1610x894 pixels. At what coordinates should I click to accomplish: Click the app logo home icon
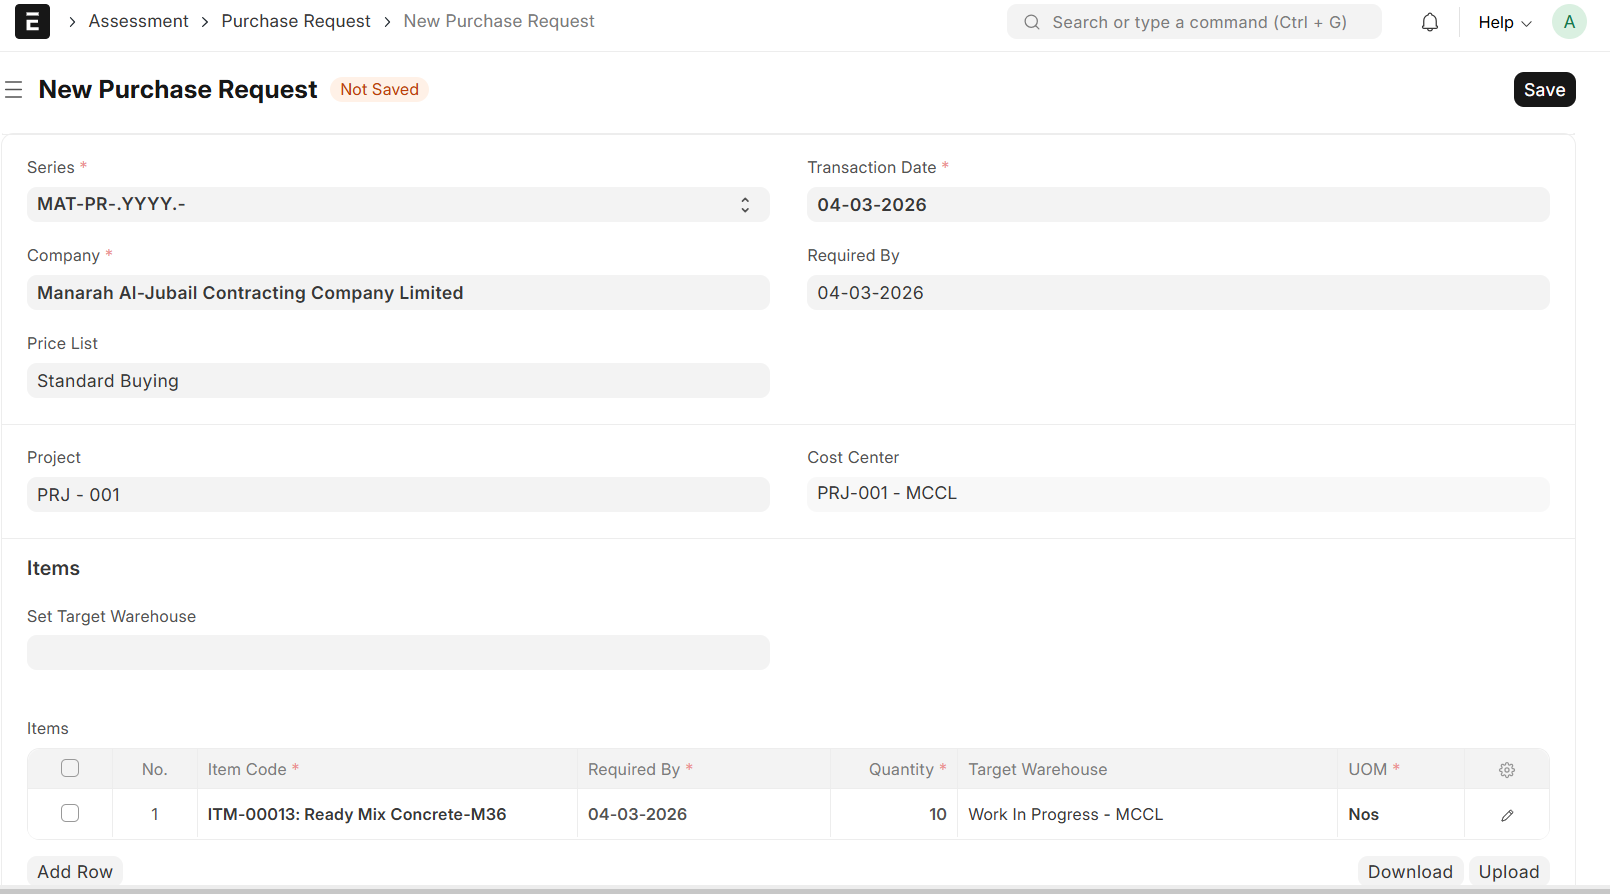[x=32, y=22]
